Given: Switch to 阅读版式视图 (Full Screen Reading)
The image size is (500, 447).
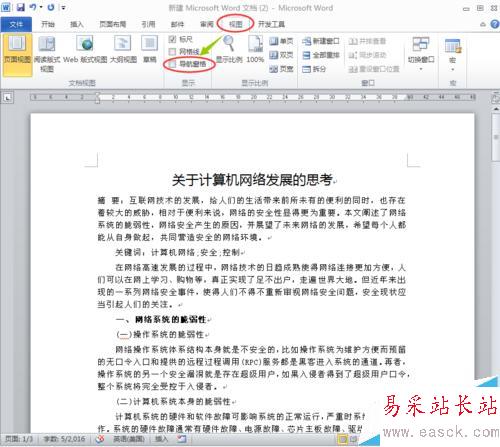Looking at the screenshot, I should pos(47,54).
